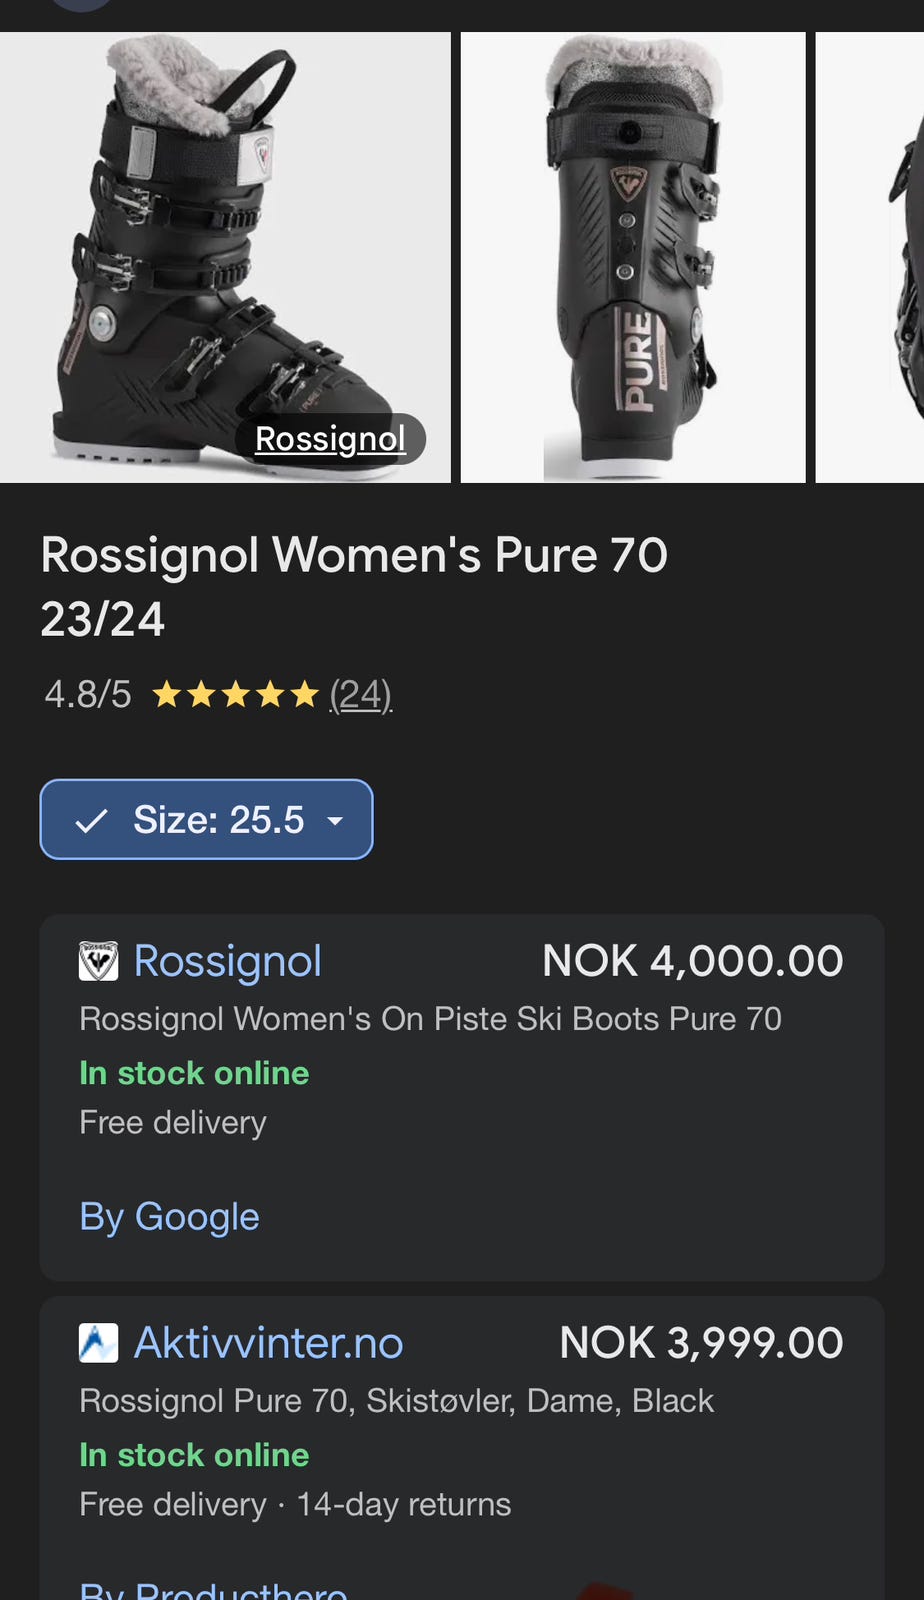
Task: Expand the Size: 25.5 dropdown arrow
Action: pyautogui.click(x=335, y=821)
